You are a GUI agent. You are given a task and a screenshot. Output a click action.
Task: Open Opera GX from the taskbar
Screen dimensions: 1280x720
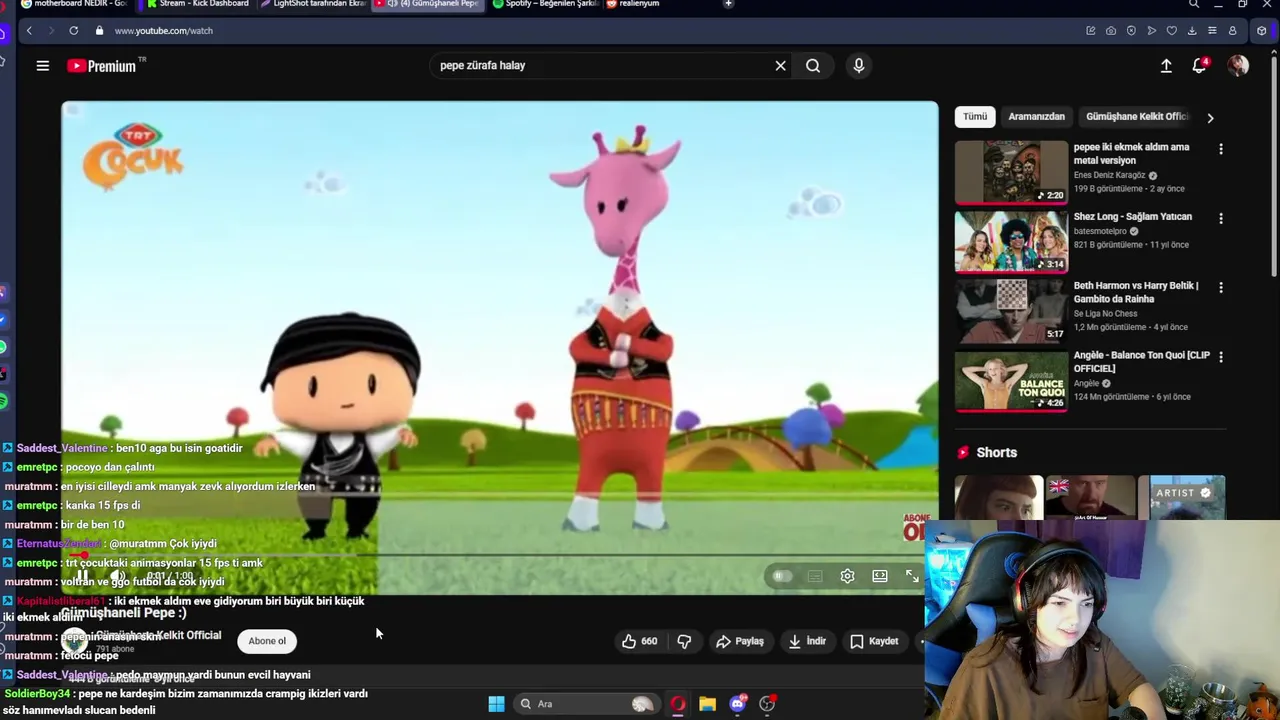tap(678, 704)
